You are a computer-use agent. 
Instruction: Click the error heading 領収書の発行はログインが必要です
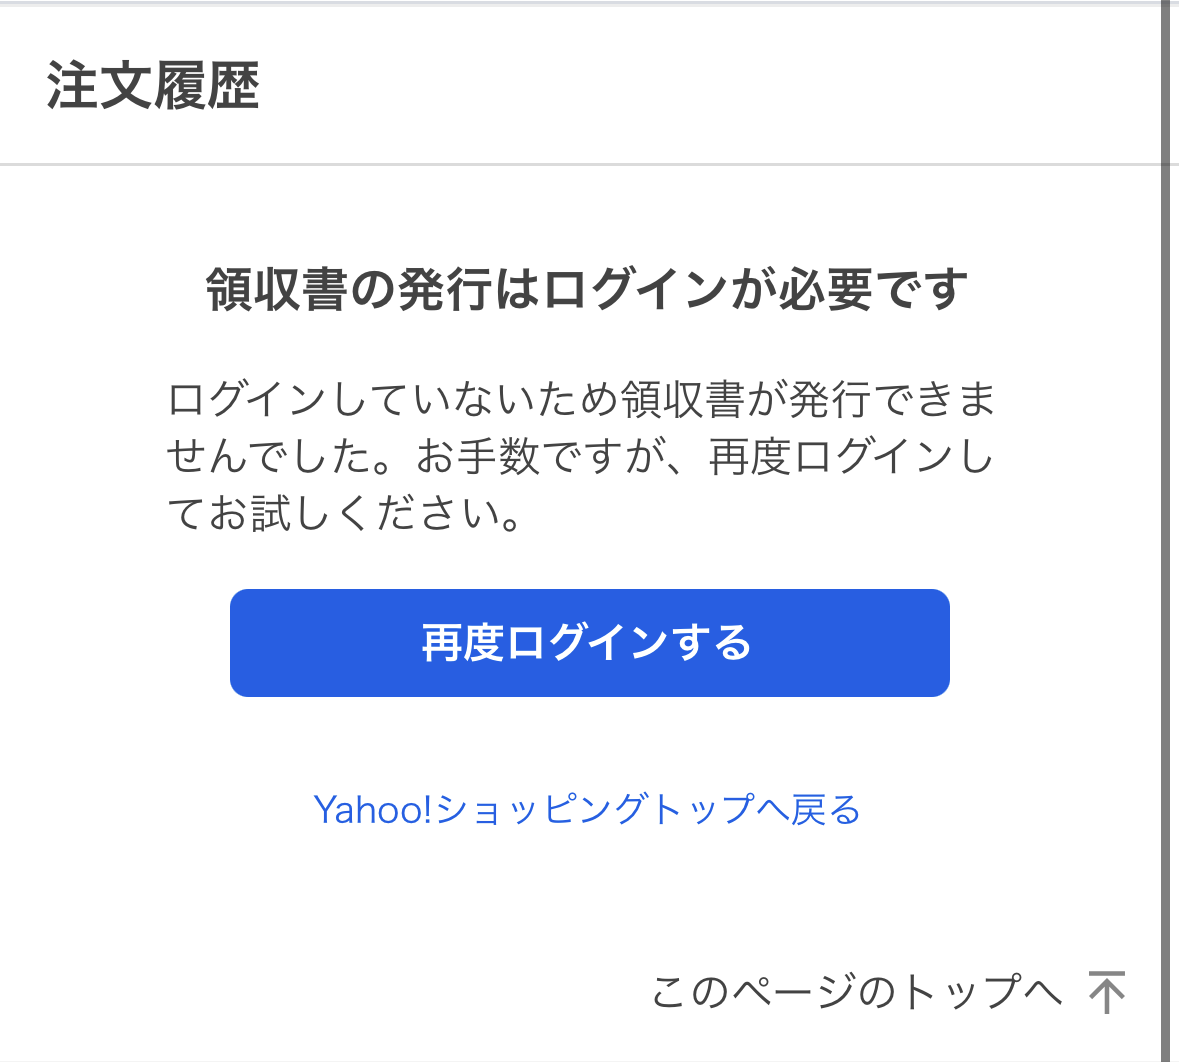click(589, 289)
